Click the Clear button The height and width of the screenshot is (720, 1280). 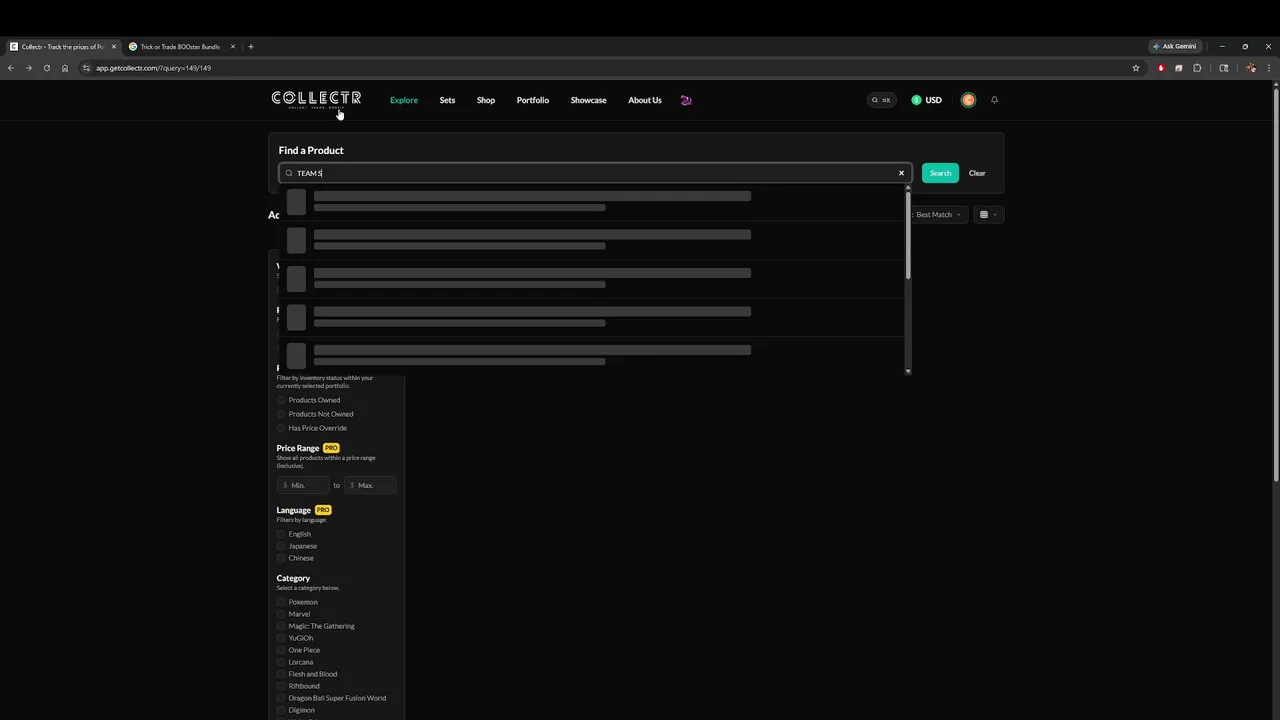[977, 173]
